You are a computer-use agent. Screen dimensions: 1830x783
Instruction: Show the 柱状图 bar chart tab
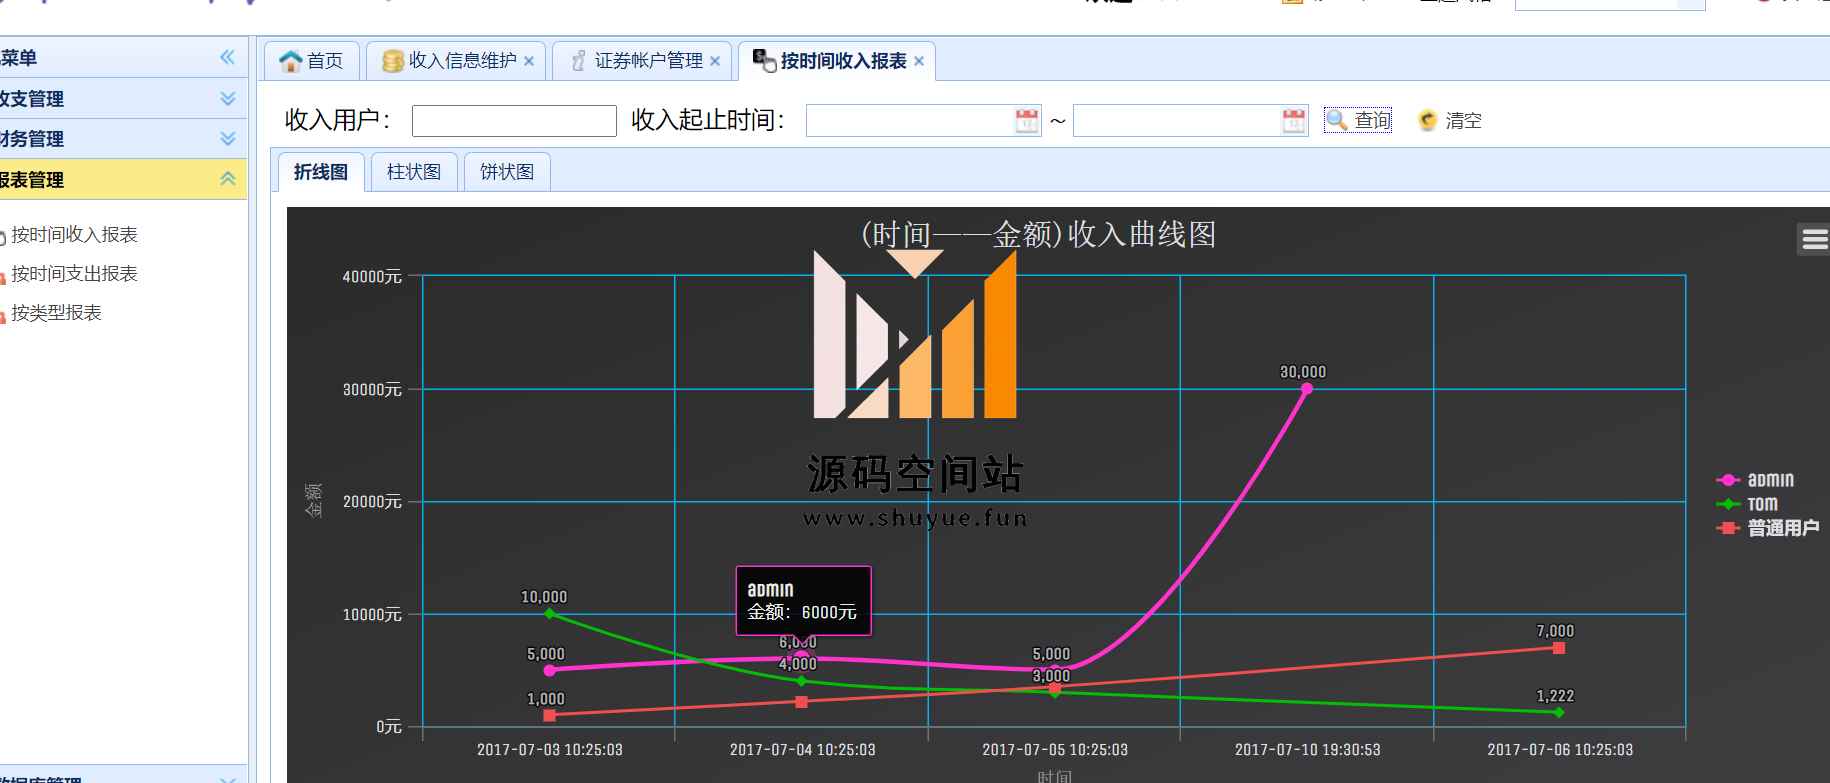[x=414, y=172]
